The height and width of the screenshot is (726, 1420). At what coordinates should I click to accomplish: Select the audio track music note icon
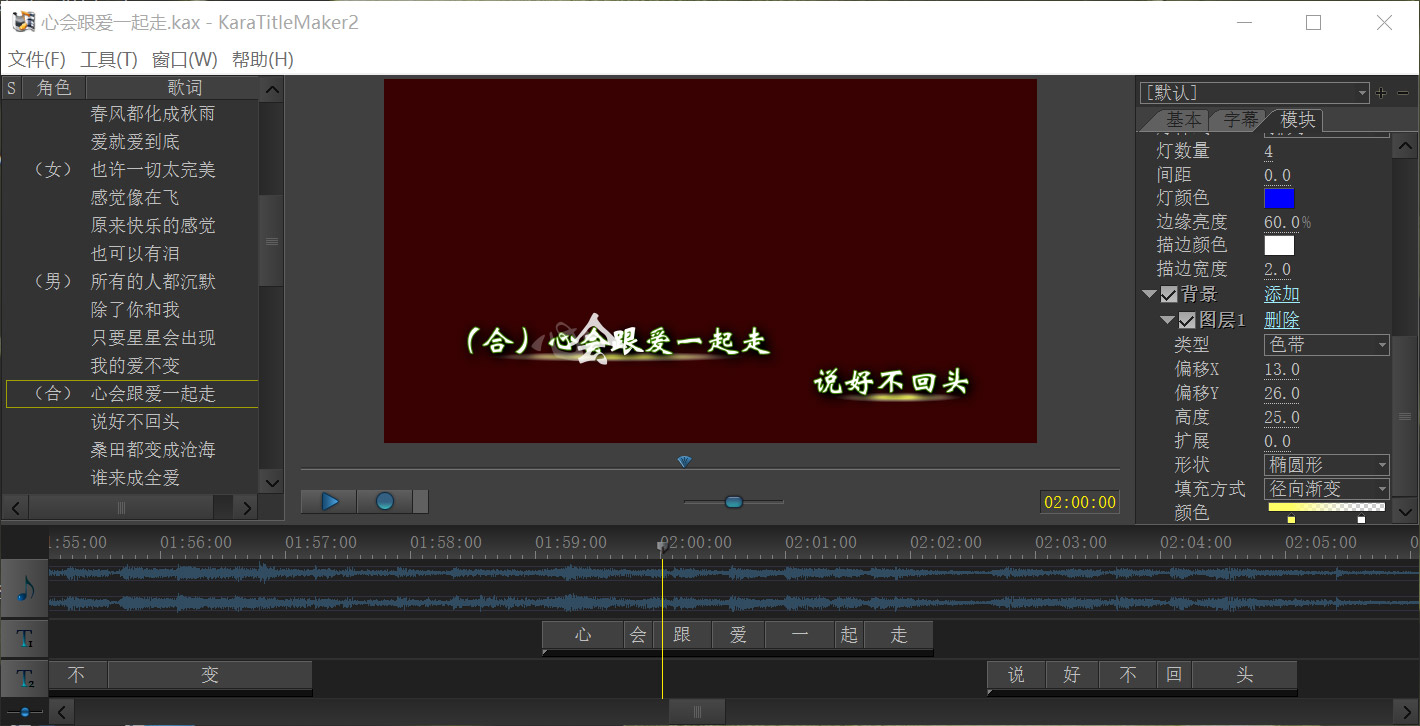click(25, 589)
